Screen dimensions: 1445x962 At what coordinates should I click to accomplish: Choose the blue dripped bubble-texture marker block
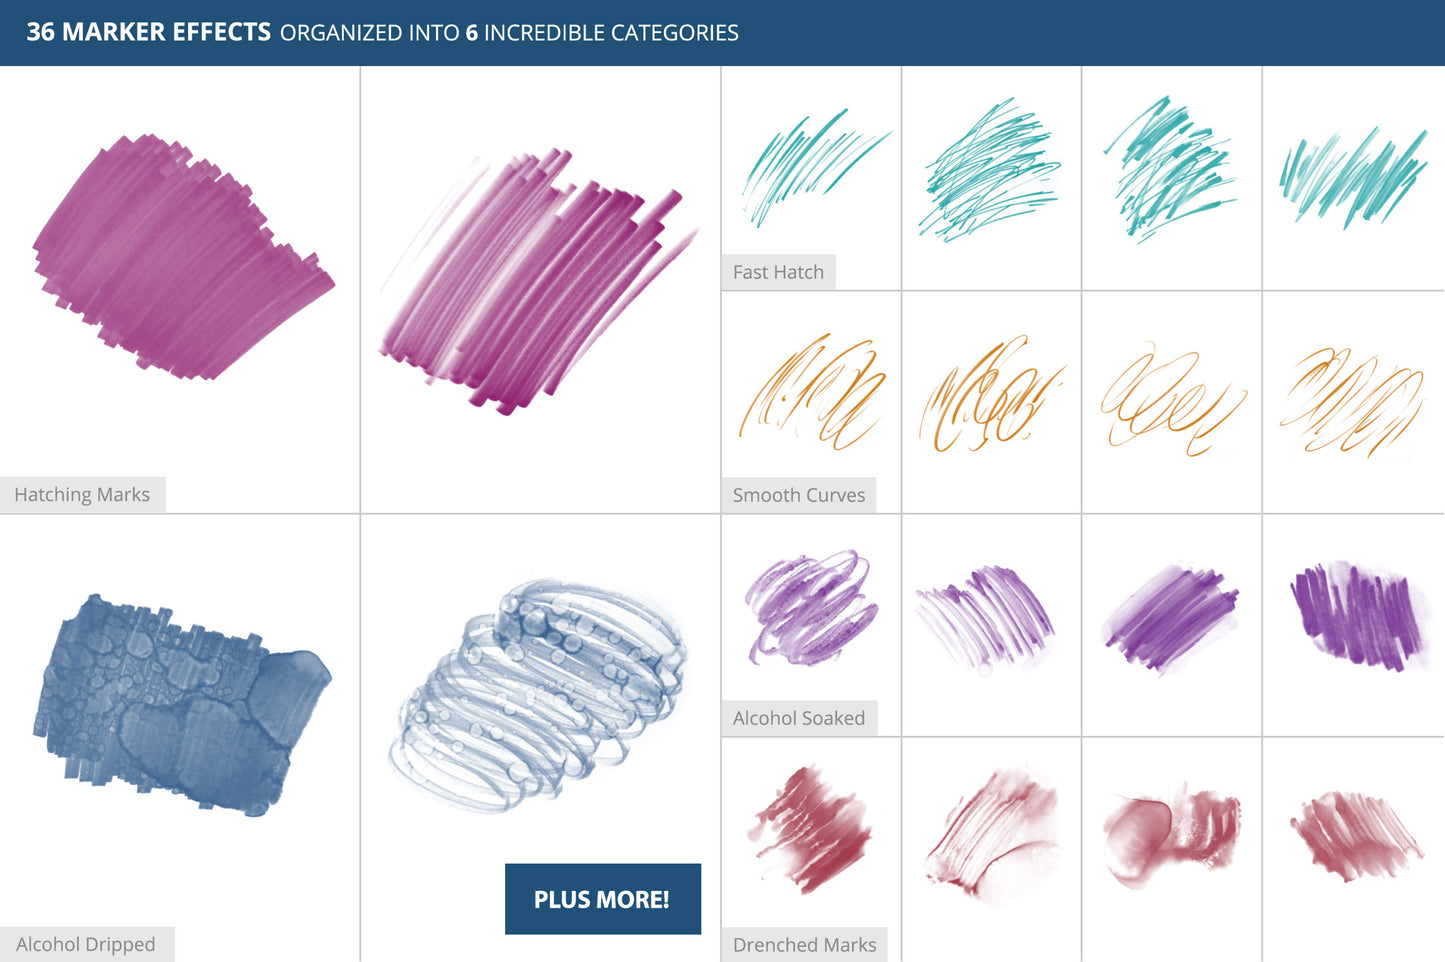tap(185, 705)
